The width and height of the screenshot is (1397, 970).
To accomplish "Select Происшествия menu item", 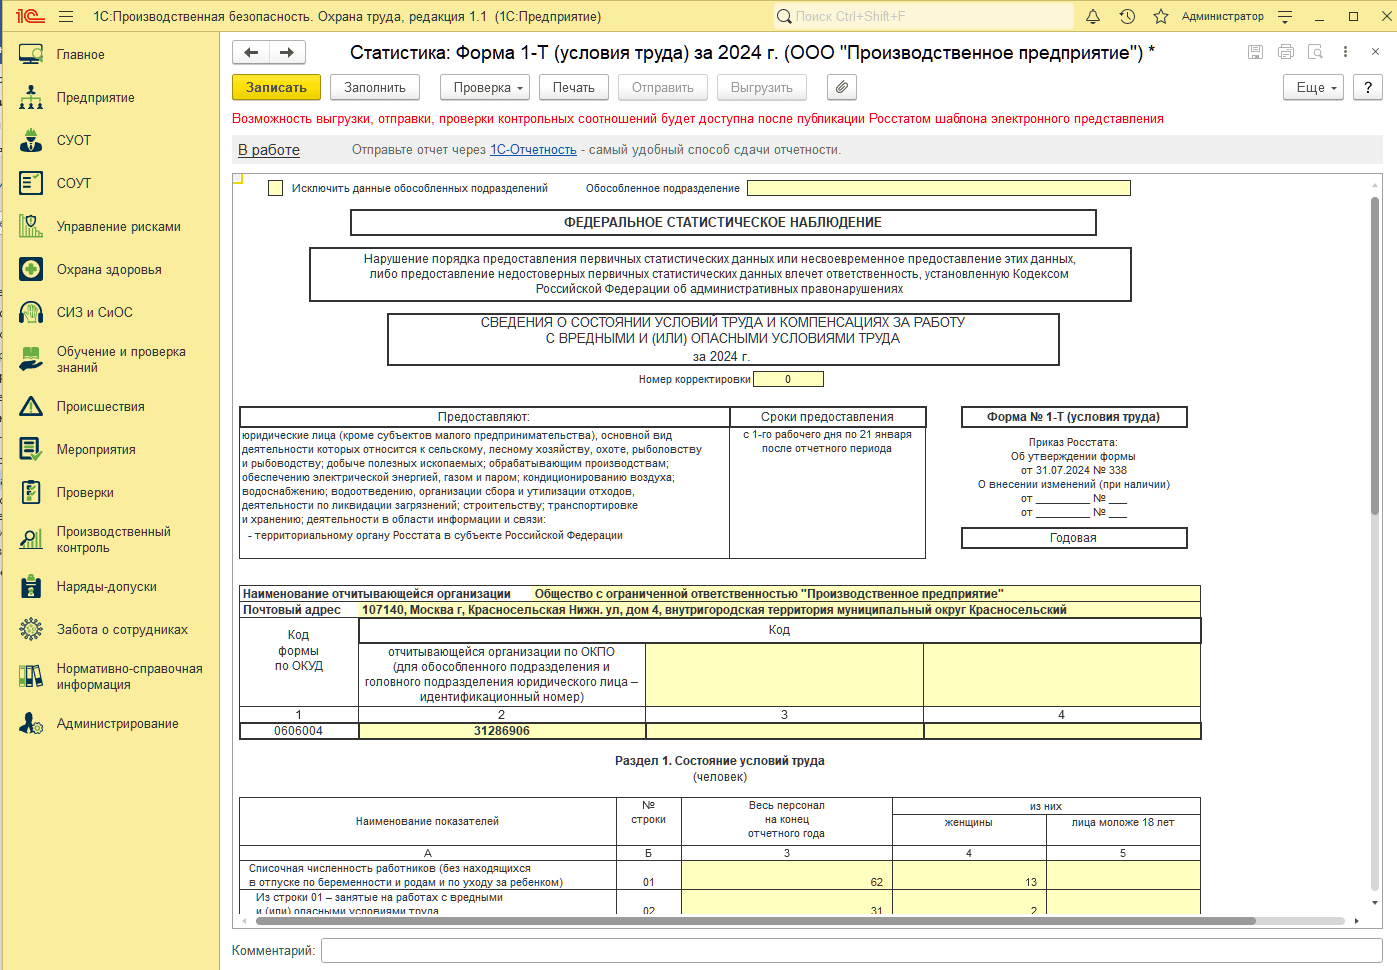I will [x=101, y=407].
